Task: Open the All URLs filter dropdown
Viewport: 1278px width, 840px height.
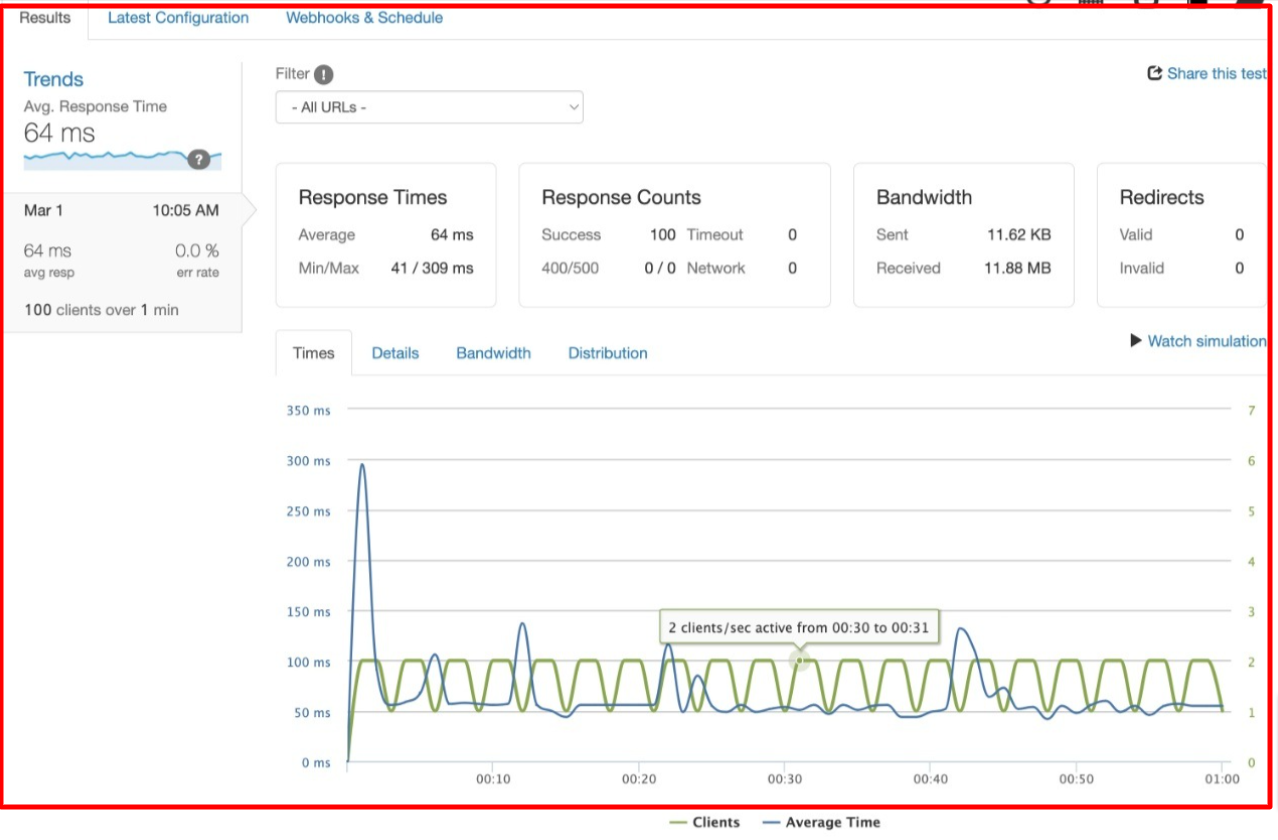Action: [x=429, y=107]
